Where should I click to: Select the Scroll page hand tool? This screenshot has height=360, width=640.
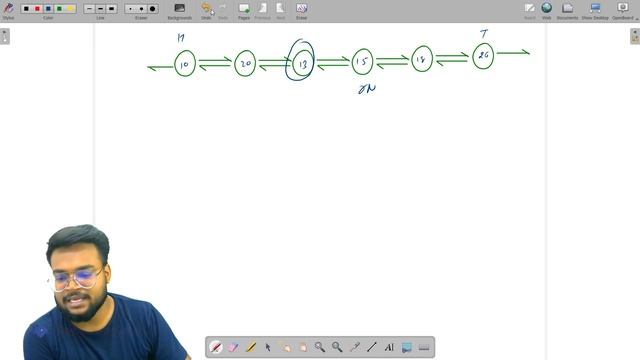pyautogui.click(x=302, y=347)
